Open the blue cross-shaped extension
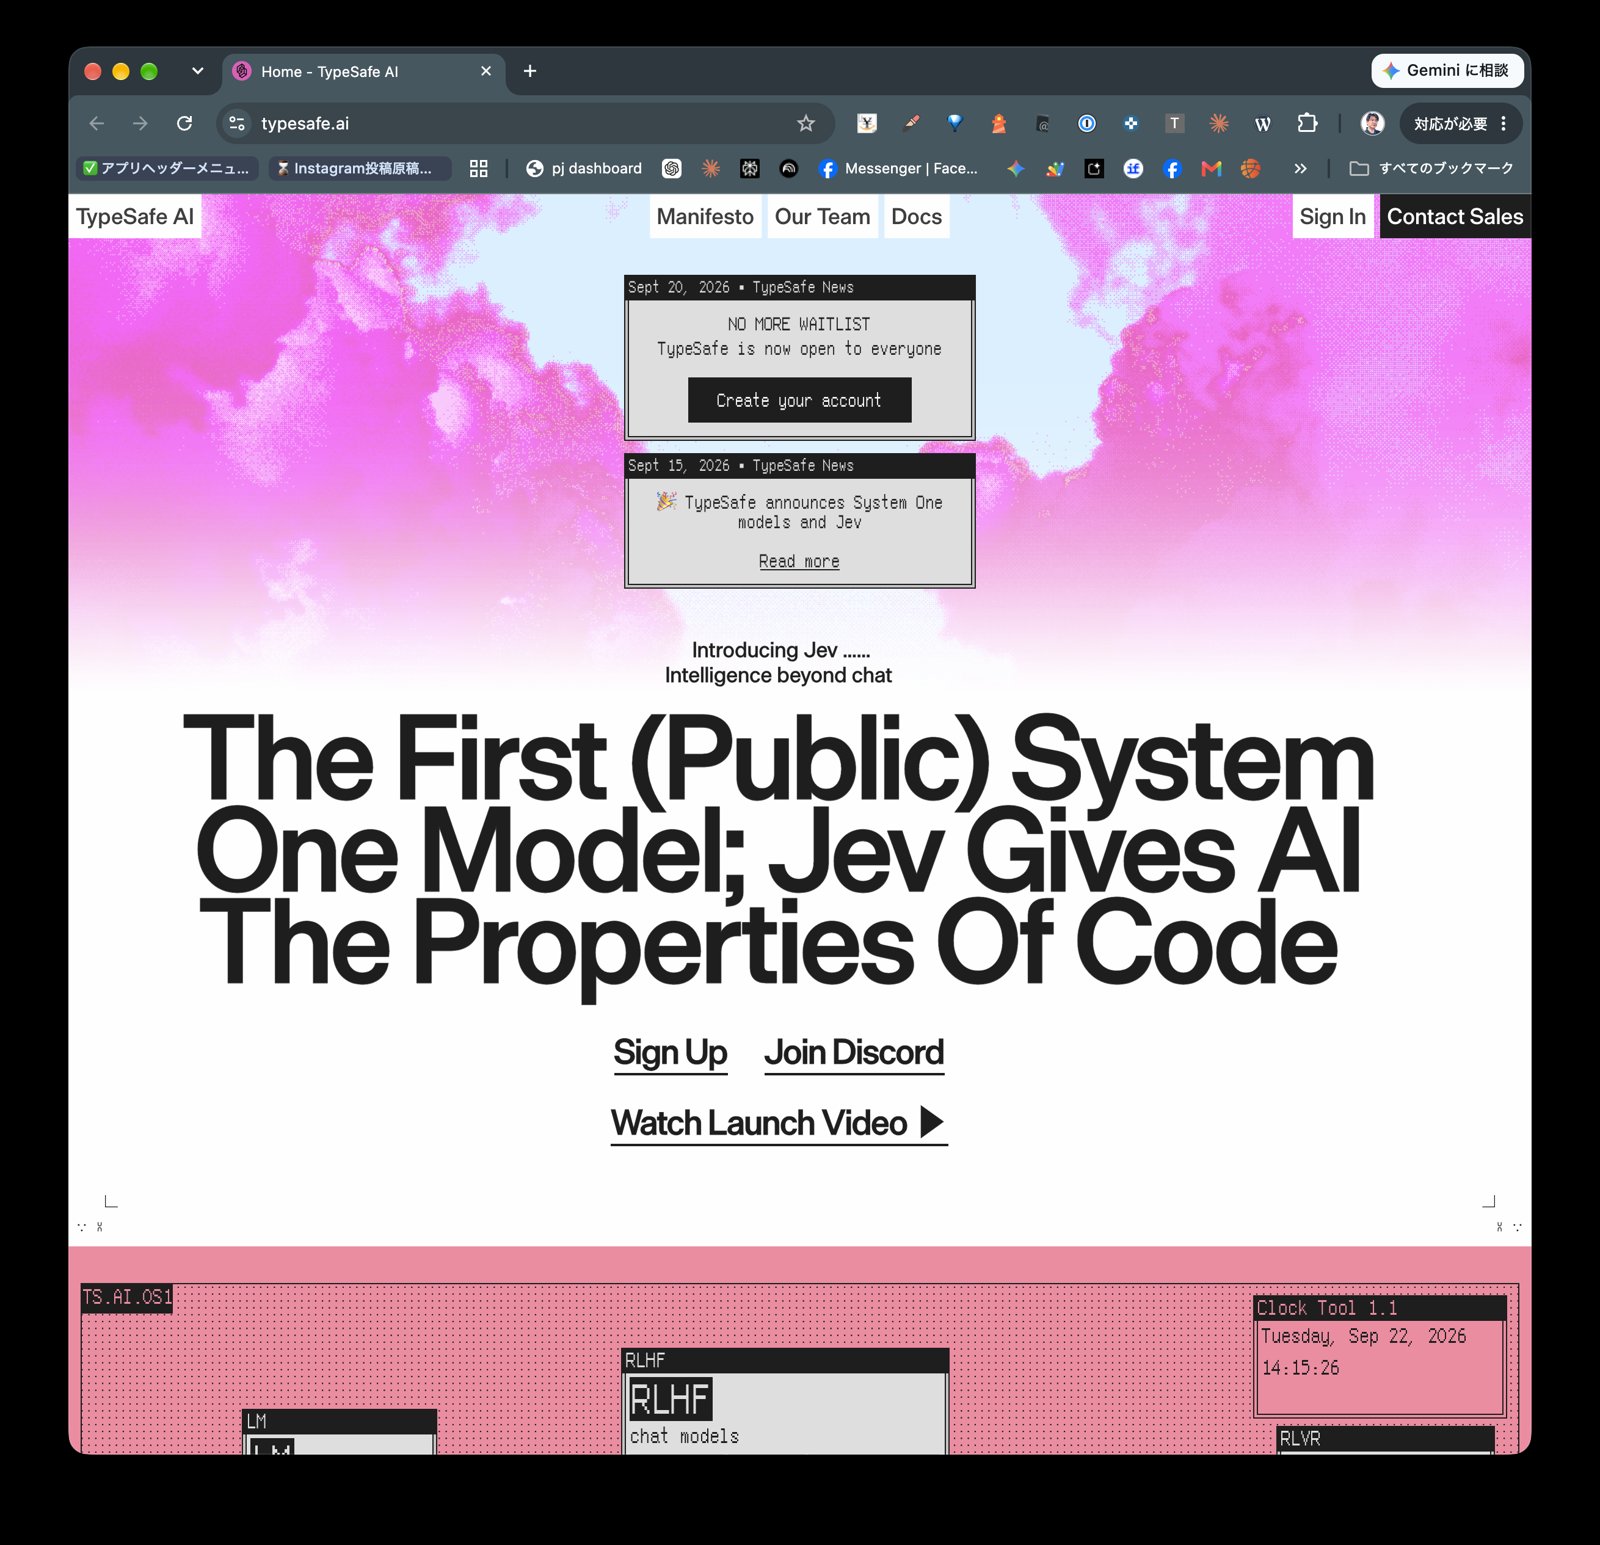Viewport: 1600px width, 1545px height. (1131, 123)
